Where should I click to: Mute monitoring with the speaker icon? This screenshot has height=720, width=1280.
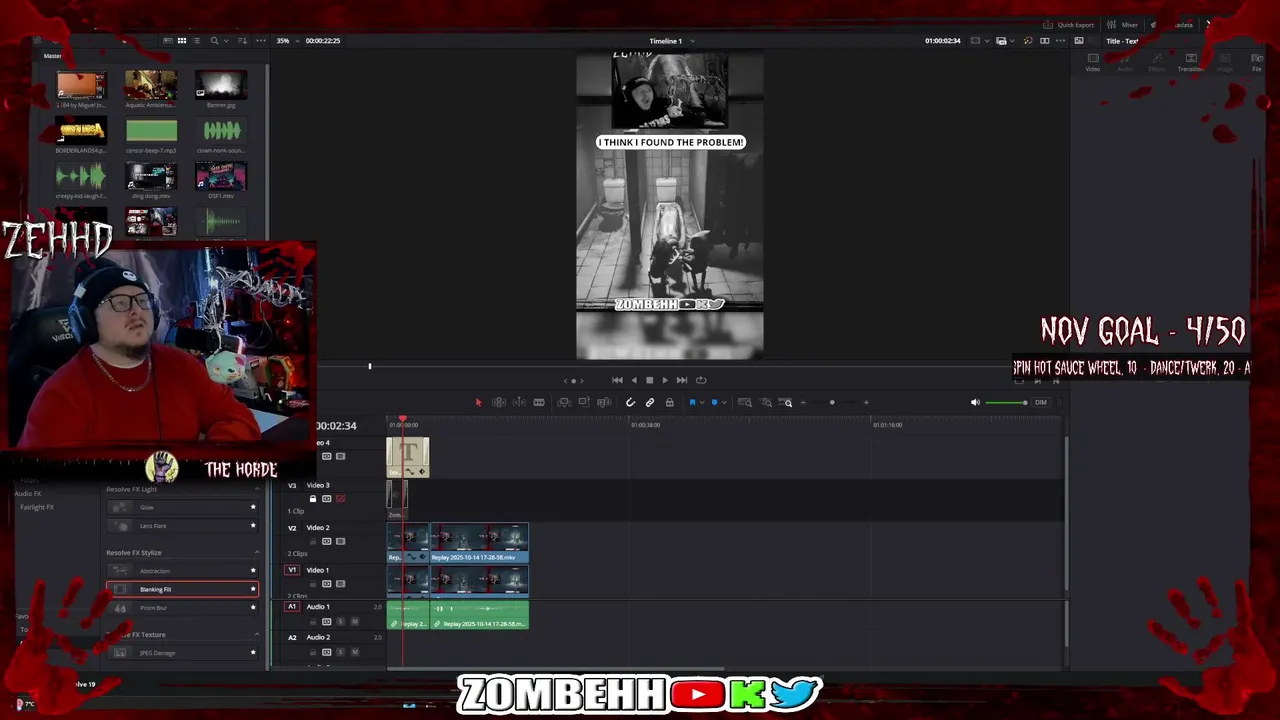coord(975,402)
